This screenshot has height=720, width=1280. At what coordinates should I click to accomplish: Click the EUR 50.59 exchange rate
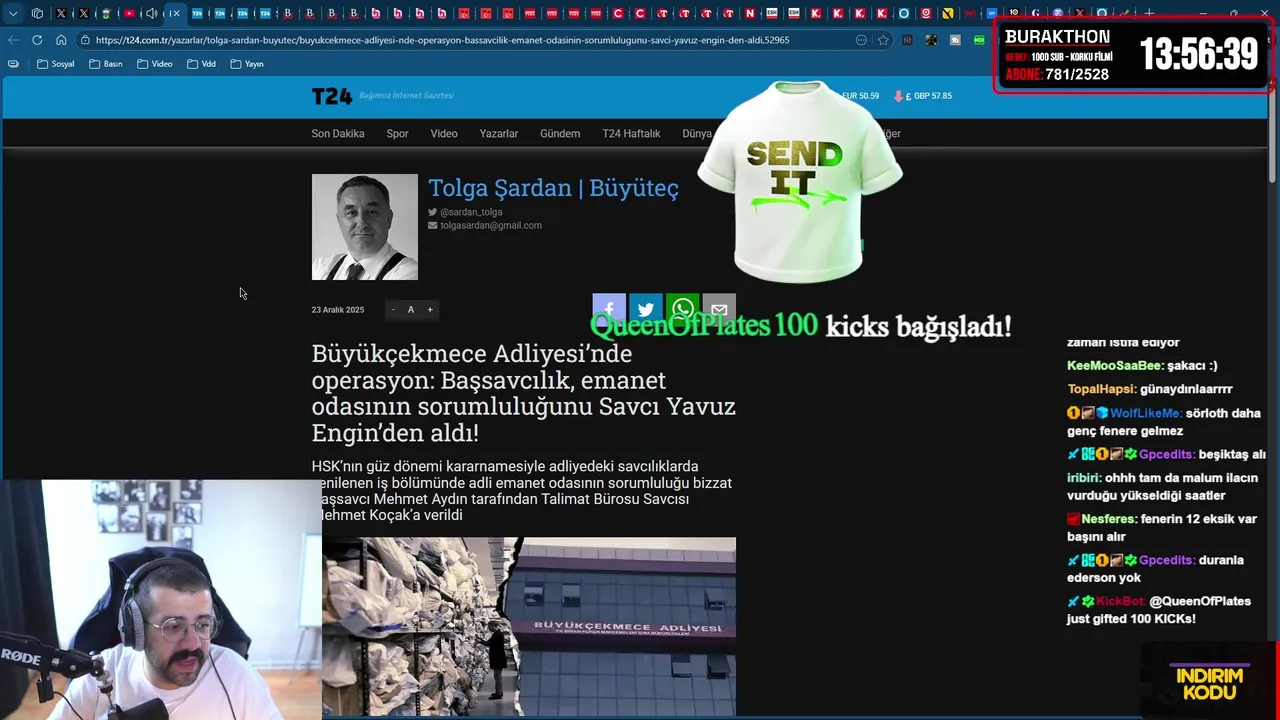860,96
